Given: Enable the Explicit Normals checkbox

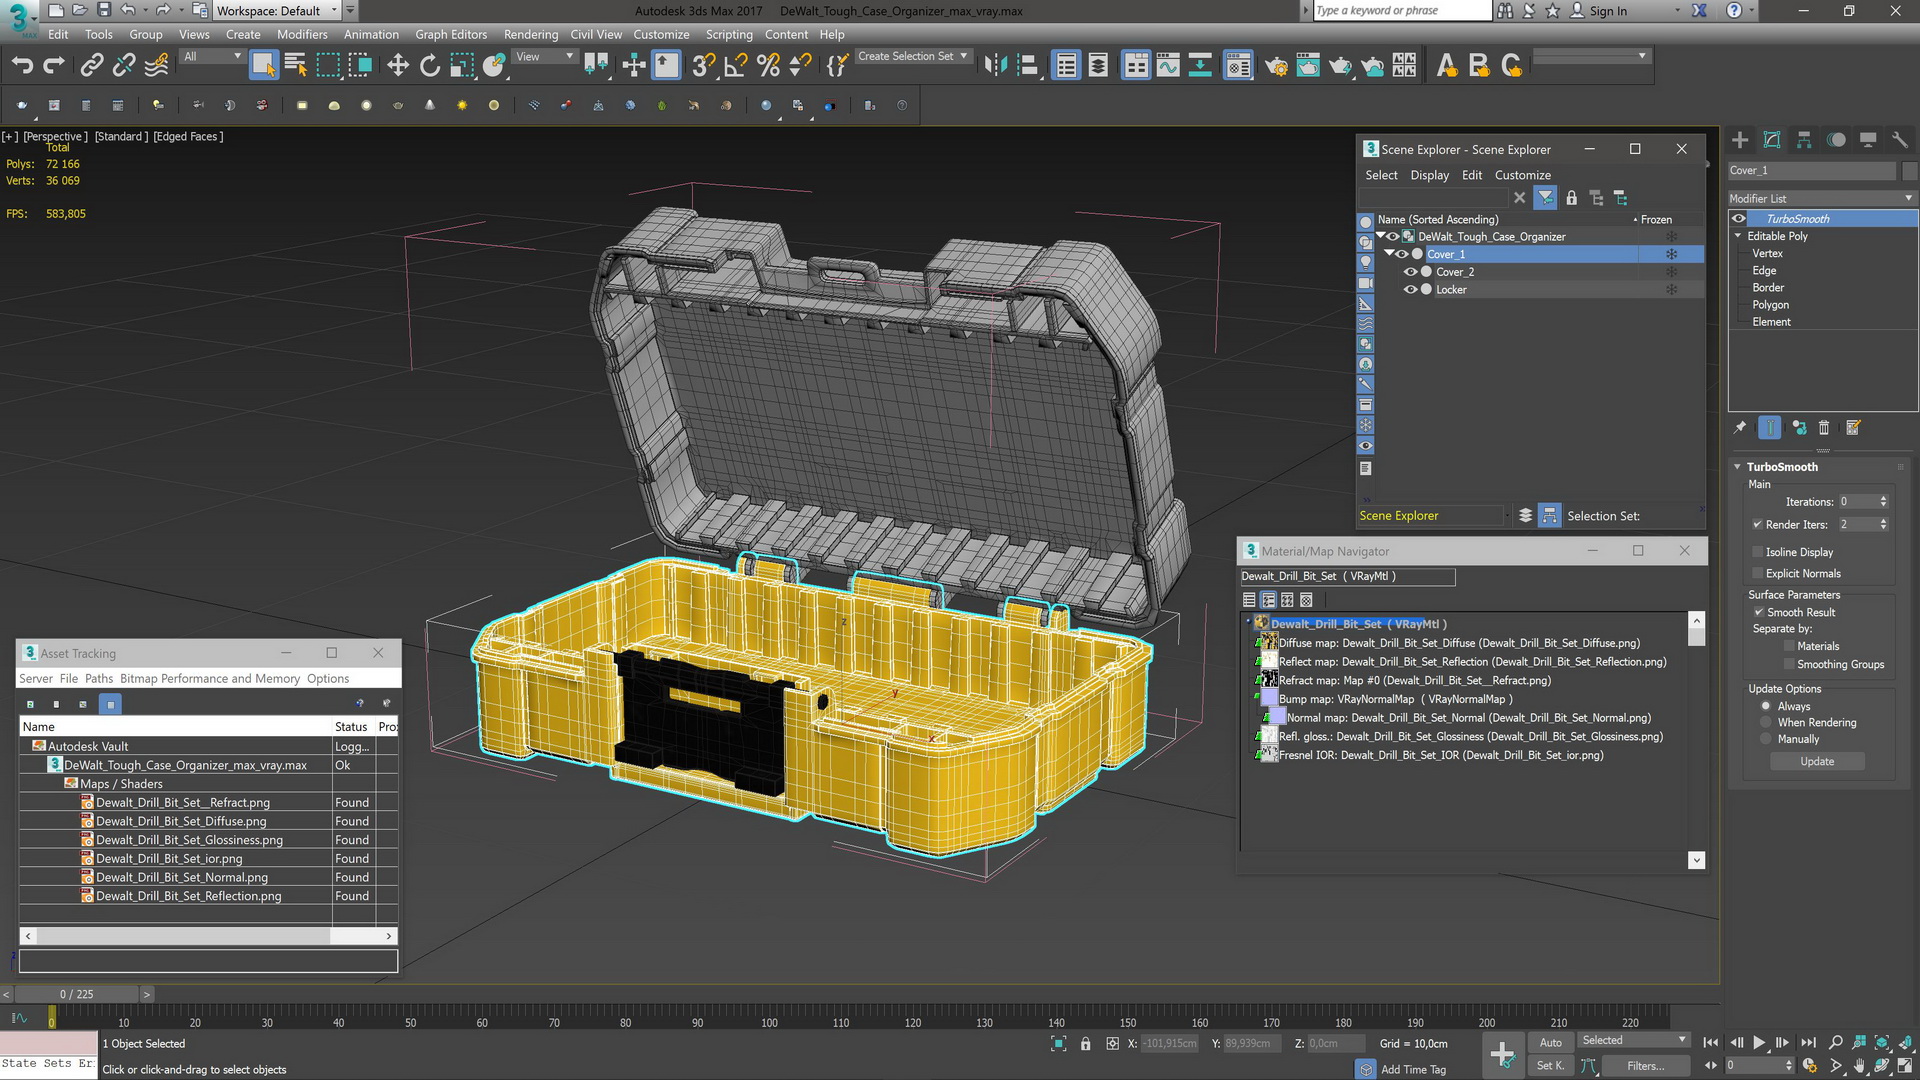Looking at the screenshot, I should [x=1757, y=573].
